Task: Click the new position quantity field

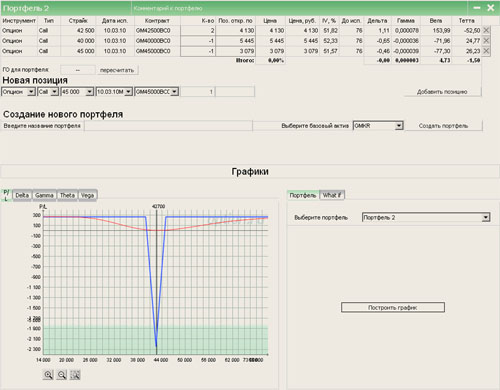Action: click(198, 92)
